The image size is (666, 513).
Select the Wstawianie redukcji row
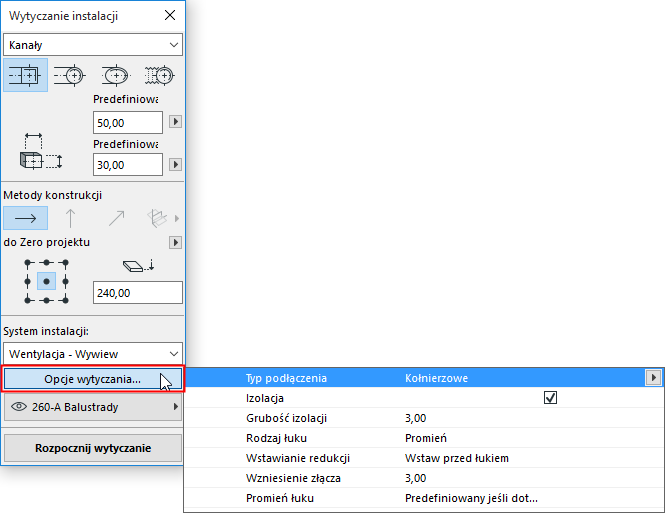424,458
